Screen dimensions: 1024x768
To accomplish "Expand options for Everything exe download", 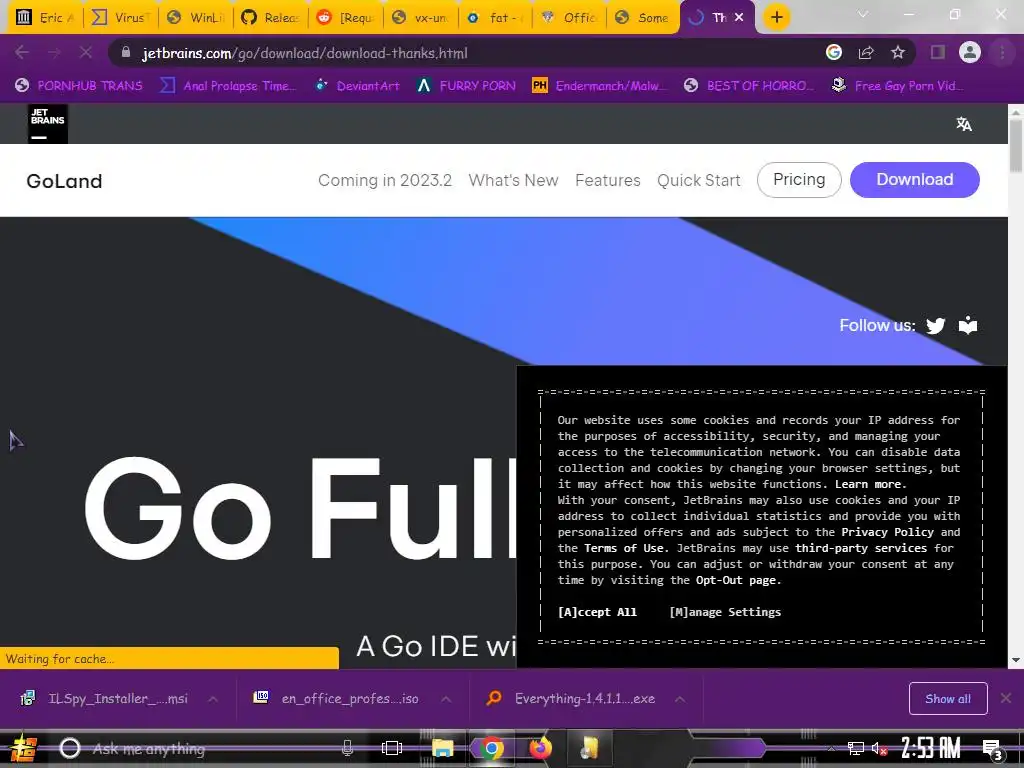I will 680,699.
